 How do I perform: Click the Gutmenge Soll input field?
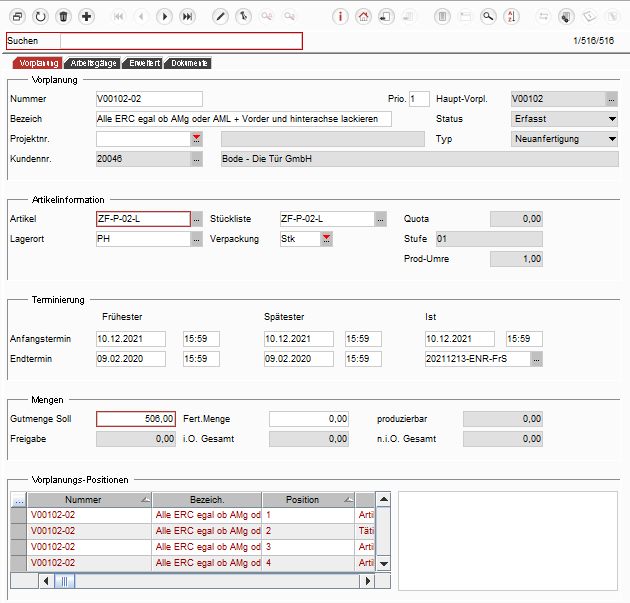pyautogui.click(x=136, y=419)
